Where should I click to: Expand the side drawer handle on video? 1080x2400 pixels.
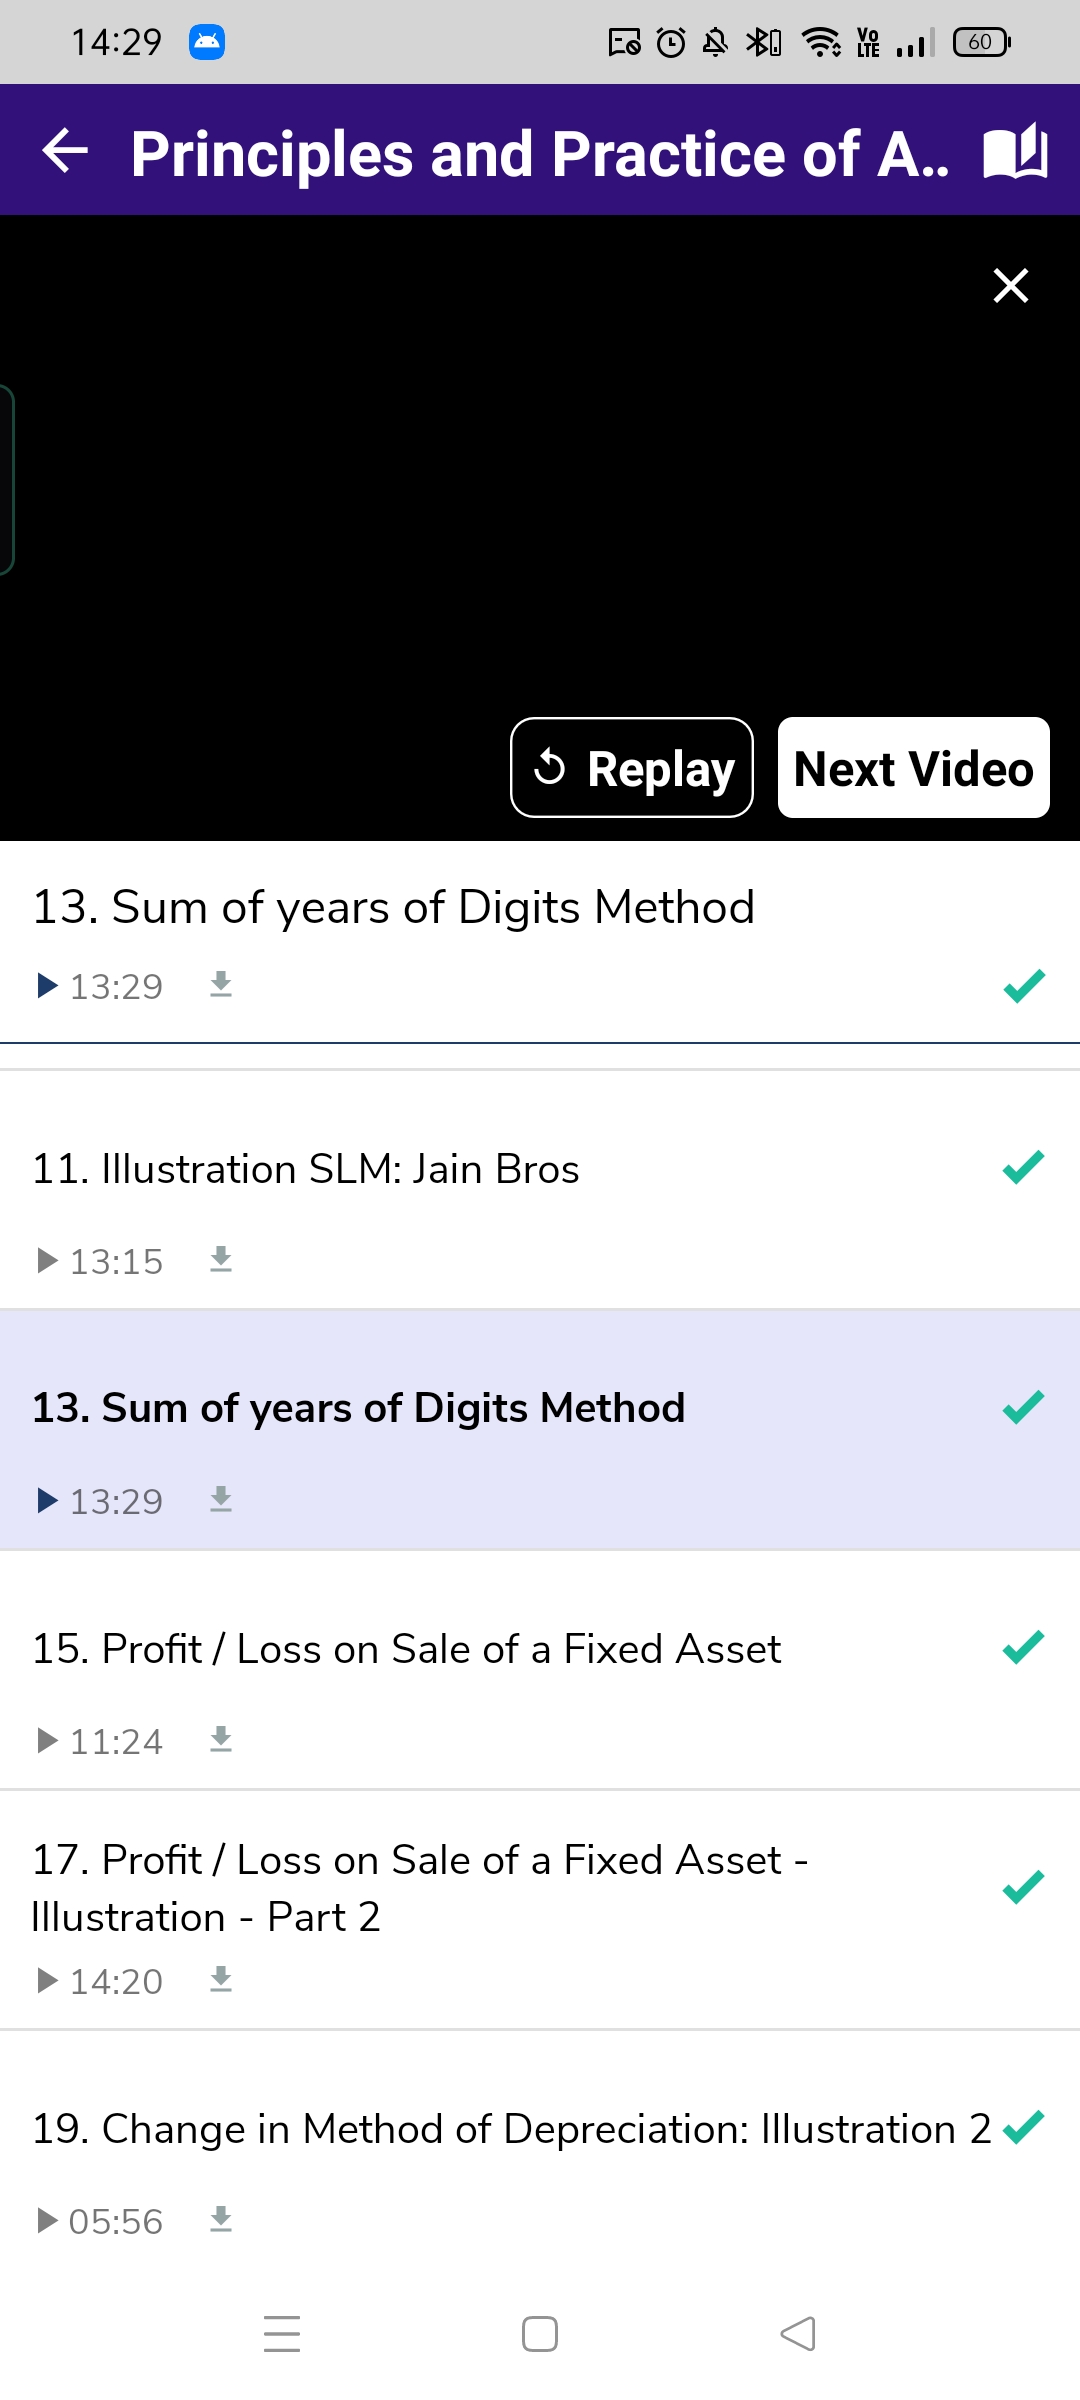[x=6, y=480]
